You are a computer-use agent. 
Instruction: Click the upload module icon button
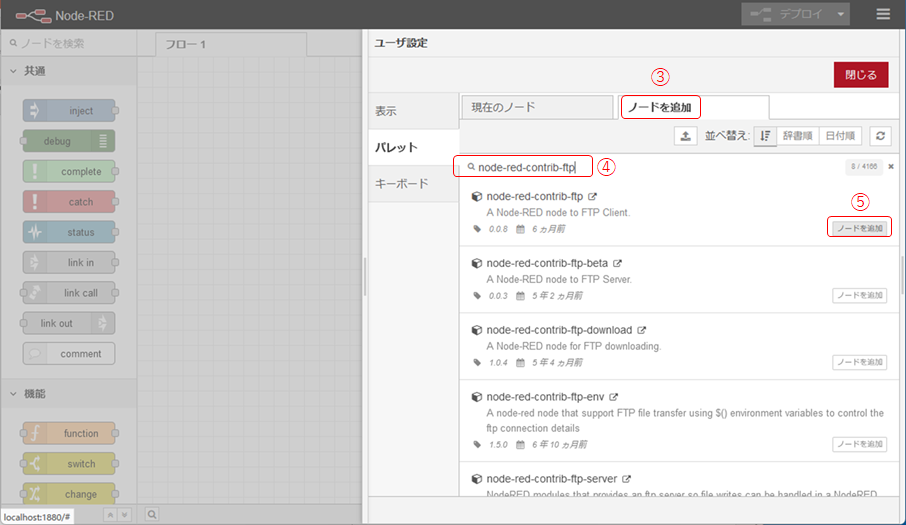point(685,137)
